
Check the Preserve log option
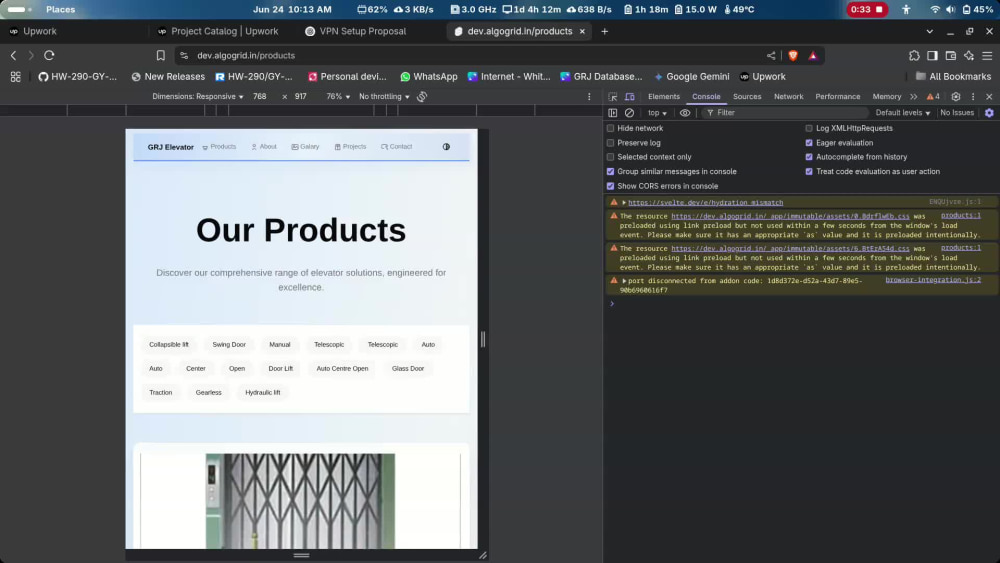pos(610,143)
